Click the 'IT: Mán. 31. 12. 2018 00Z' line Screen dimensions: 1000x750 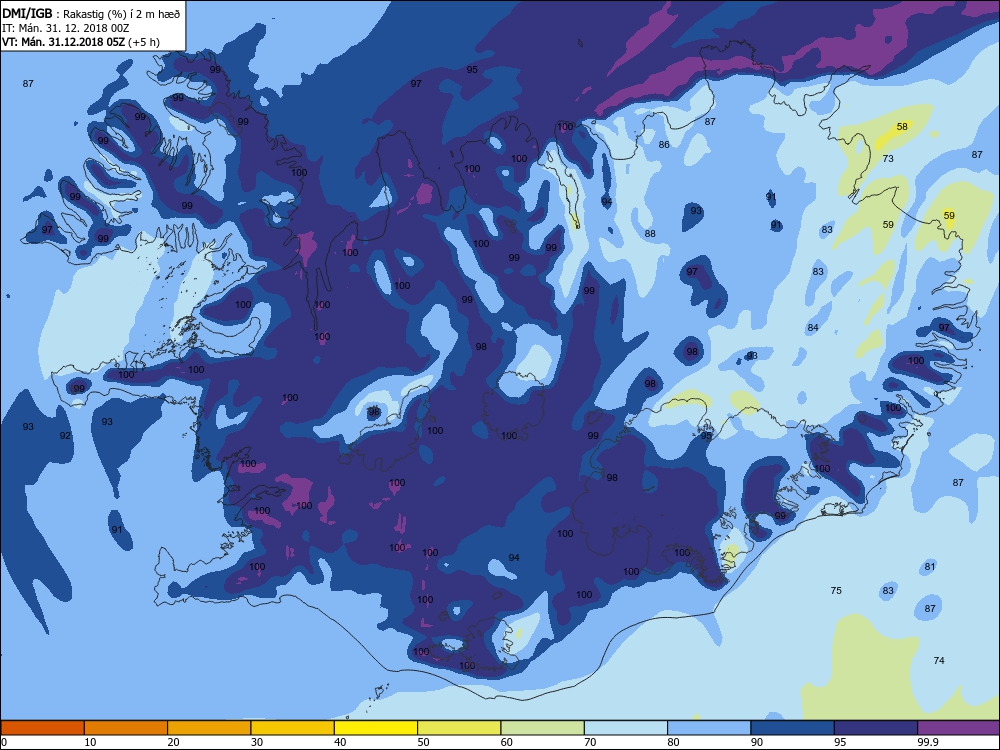coord(64,29)
